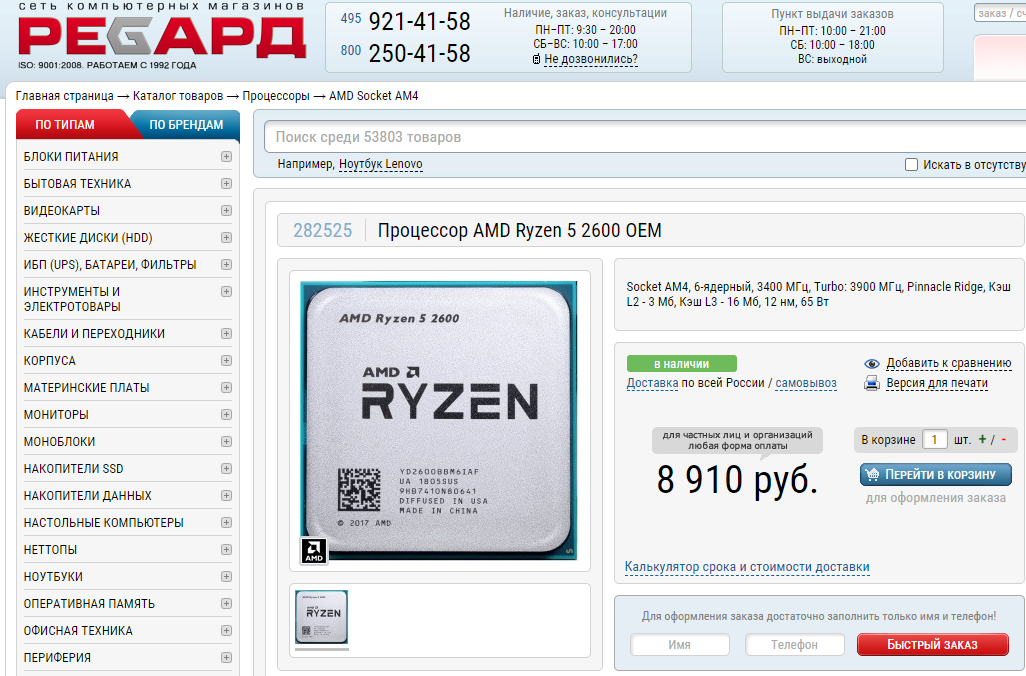Viewport: 1026px width, 676px height.
Task: Click the БЫСТРЫЙ ЗАКАЗ button
Action: click(x=932, y=645)
